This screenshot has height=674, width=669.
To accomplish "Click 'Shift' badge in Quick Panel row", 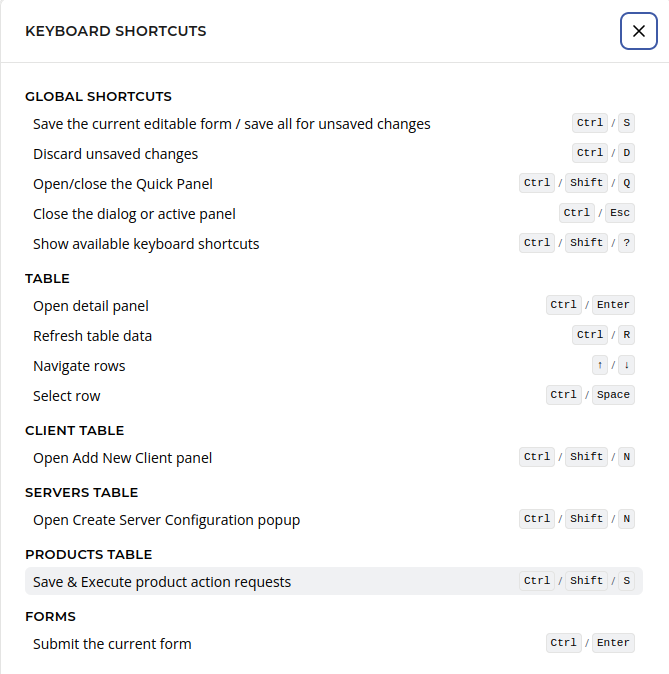I will point(586,183).
